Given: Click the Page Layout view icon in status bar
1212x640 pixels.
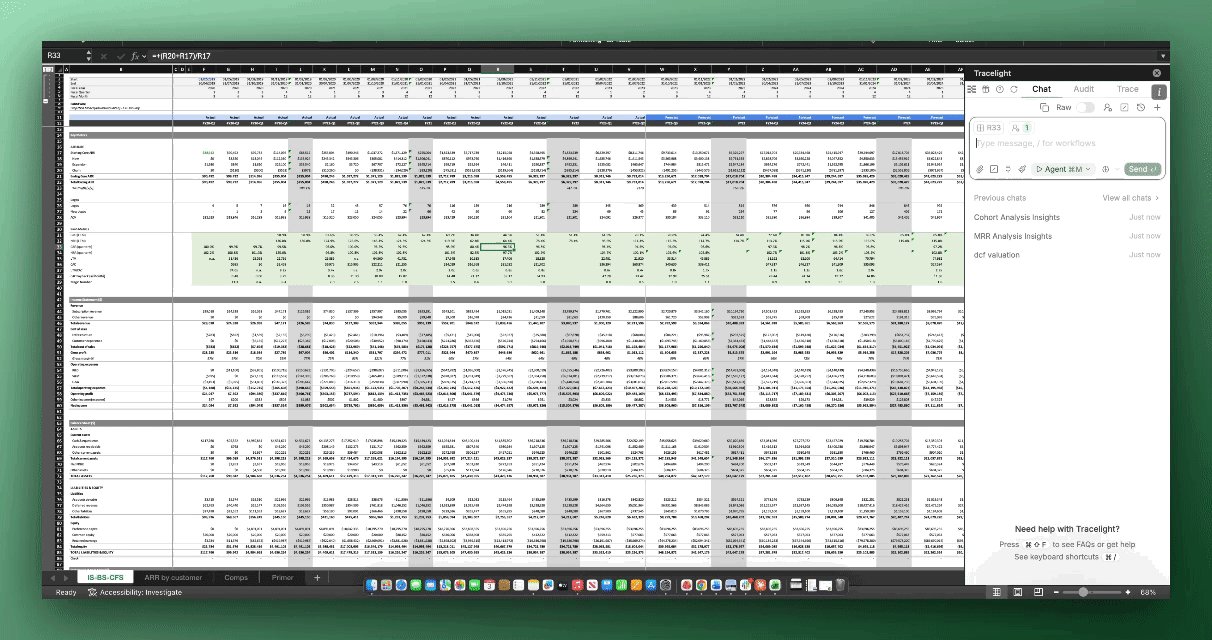Looking at the screenshot, I should 1017,592.
